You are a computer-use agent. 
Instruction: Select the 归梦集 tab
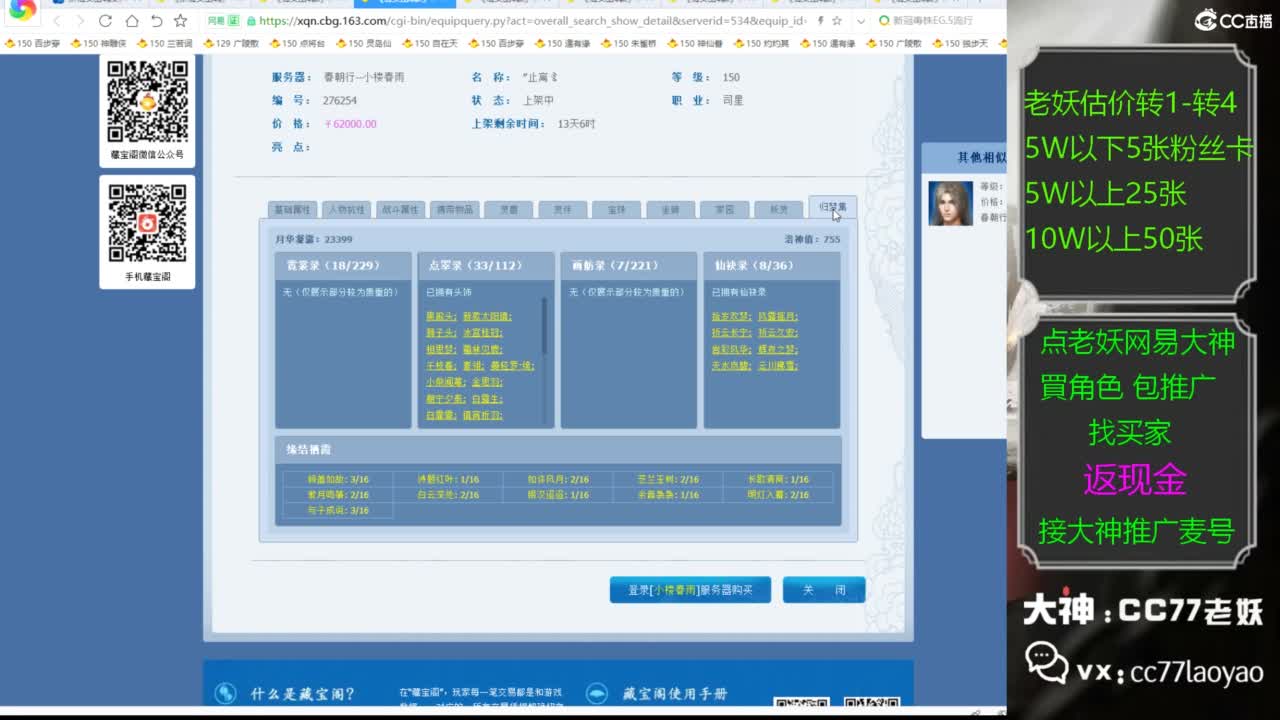pyautogui.click(x=832, y=207)
